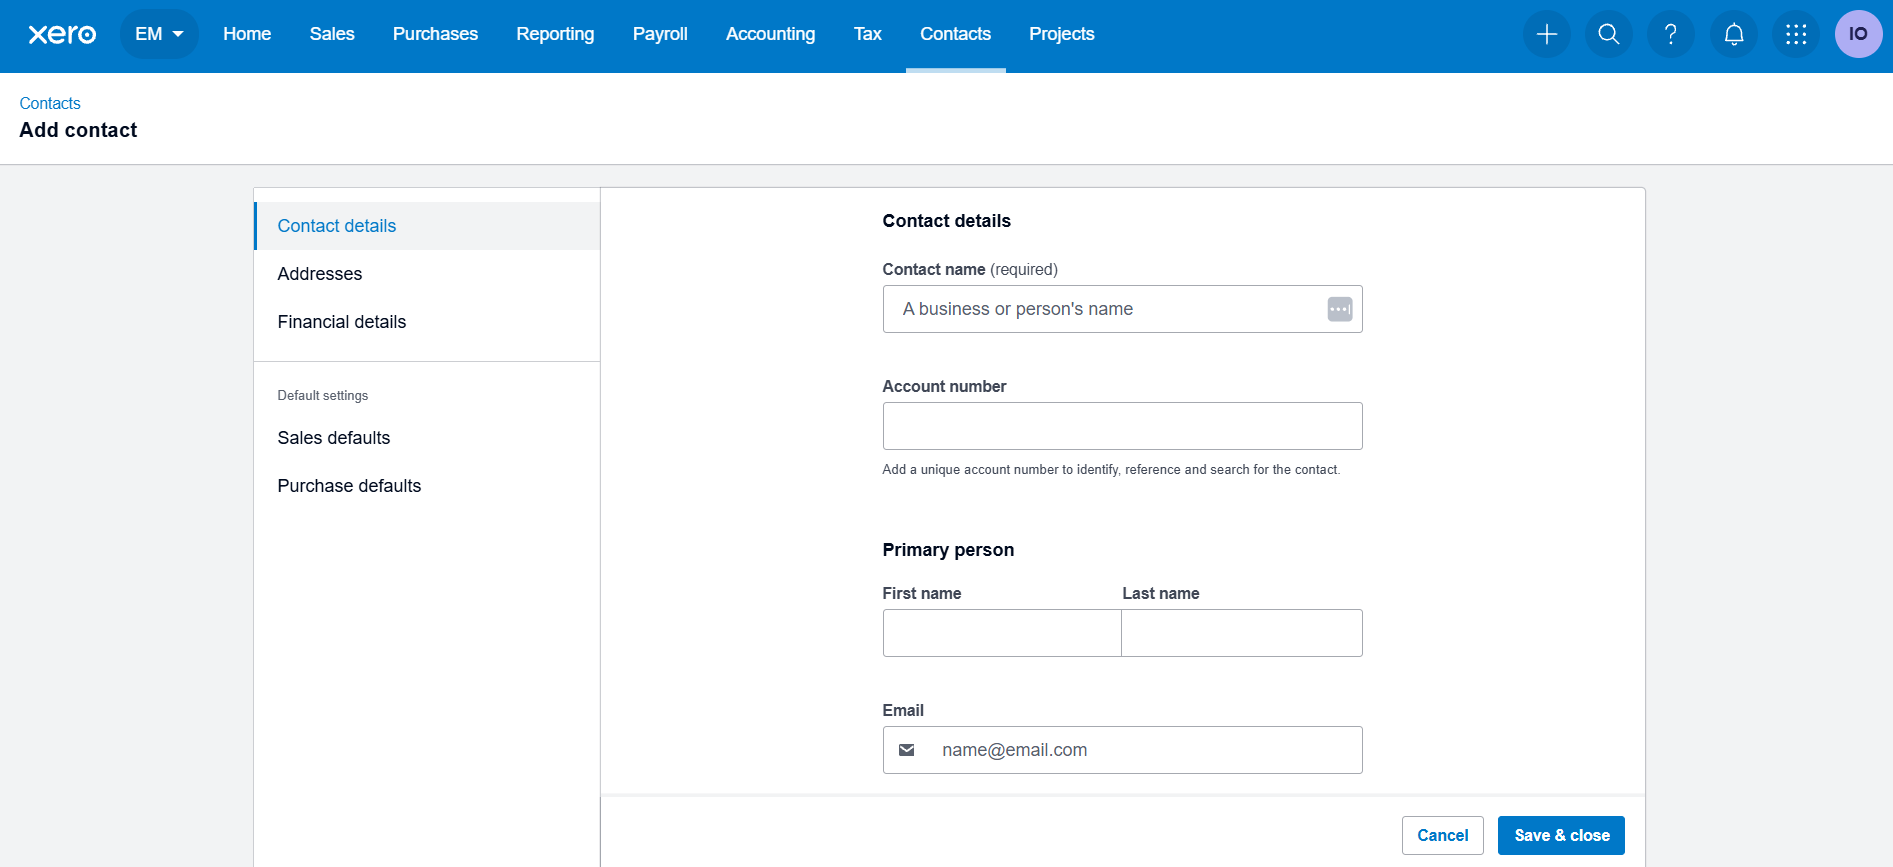Screen dimensions: 1893x867
Task: Focus the First name input field
Action: click(x=1002, y=633)
